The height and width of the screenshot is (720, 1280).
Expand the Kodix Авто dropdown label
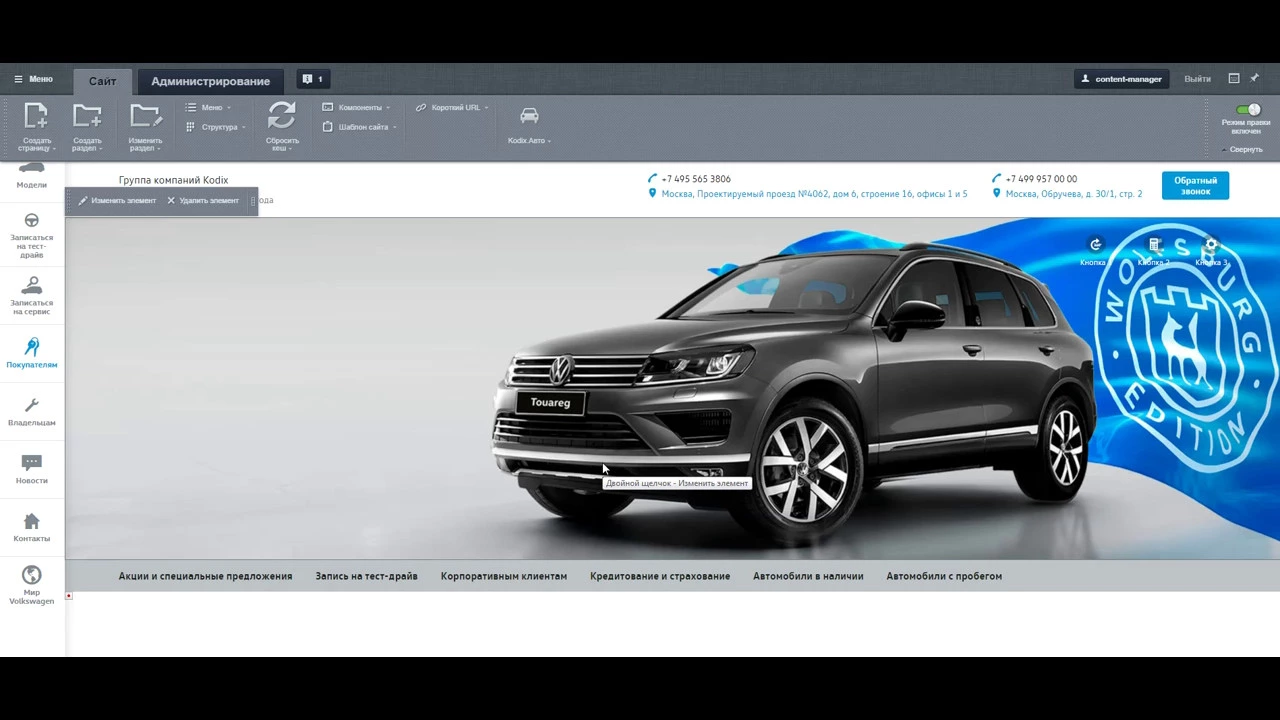coord(529,140)
